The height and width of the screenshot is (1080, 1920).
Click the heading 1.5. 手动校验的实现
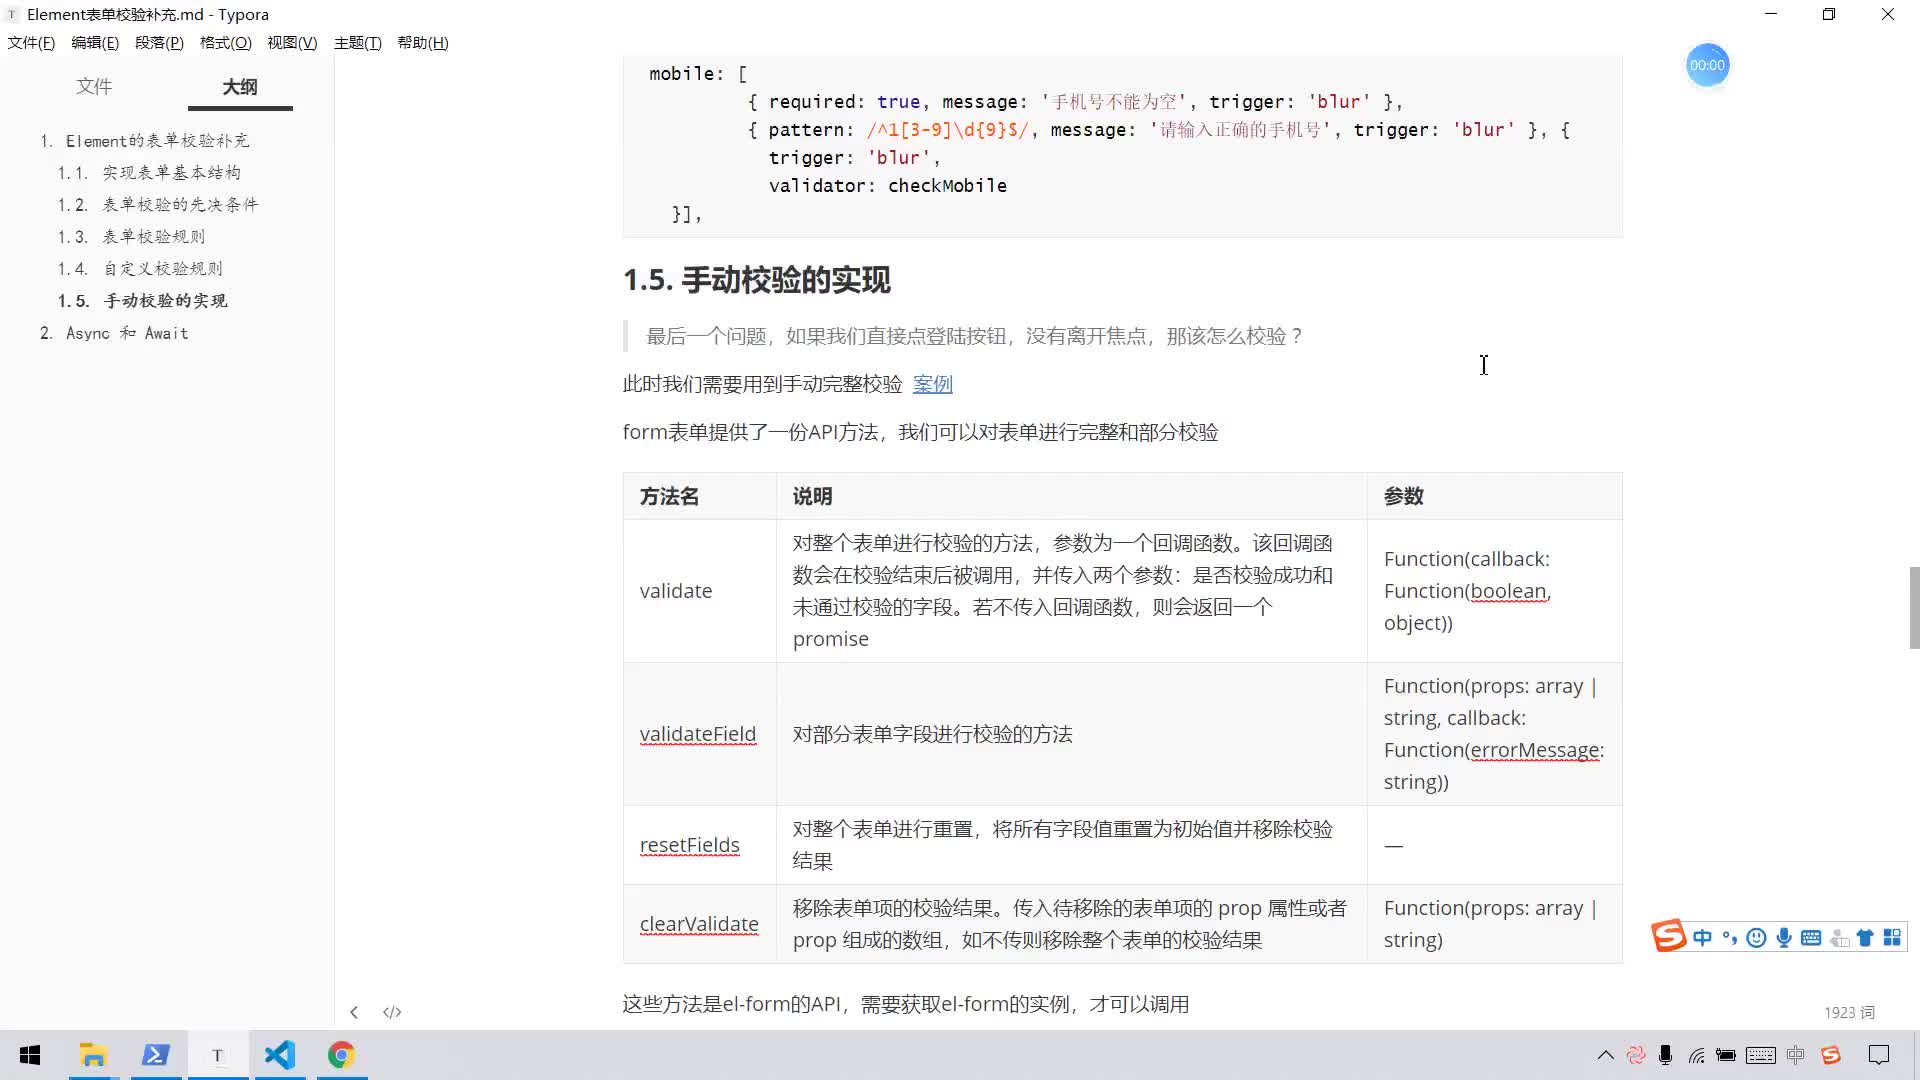pos(756,280)
